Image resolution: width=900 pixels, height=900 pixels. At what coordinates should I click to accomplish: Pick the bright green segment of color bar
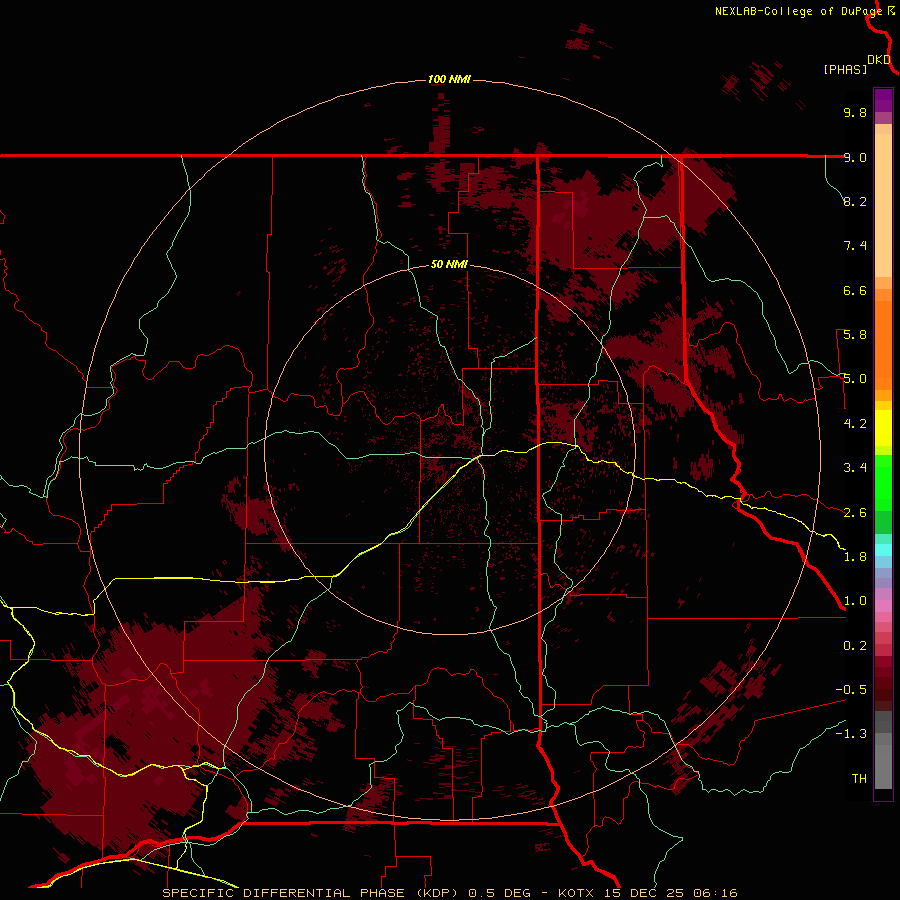883,482
